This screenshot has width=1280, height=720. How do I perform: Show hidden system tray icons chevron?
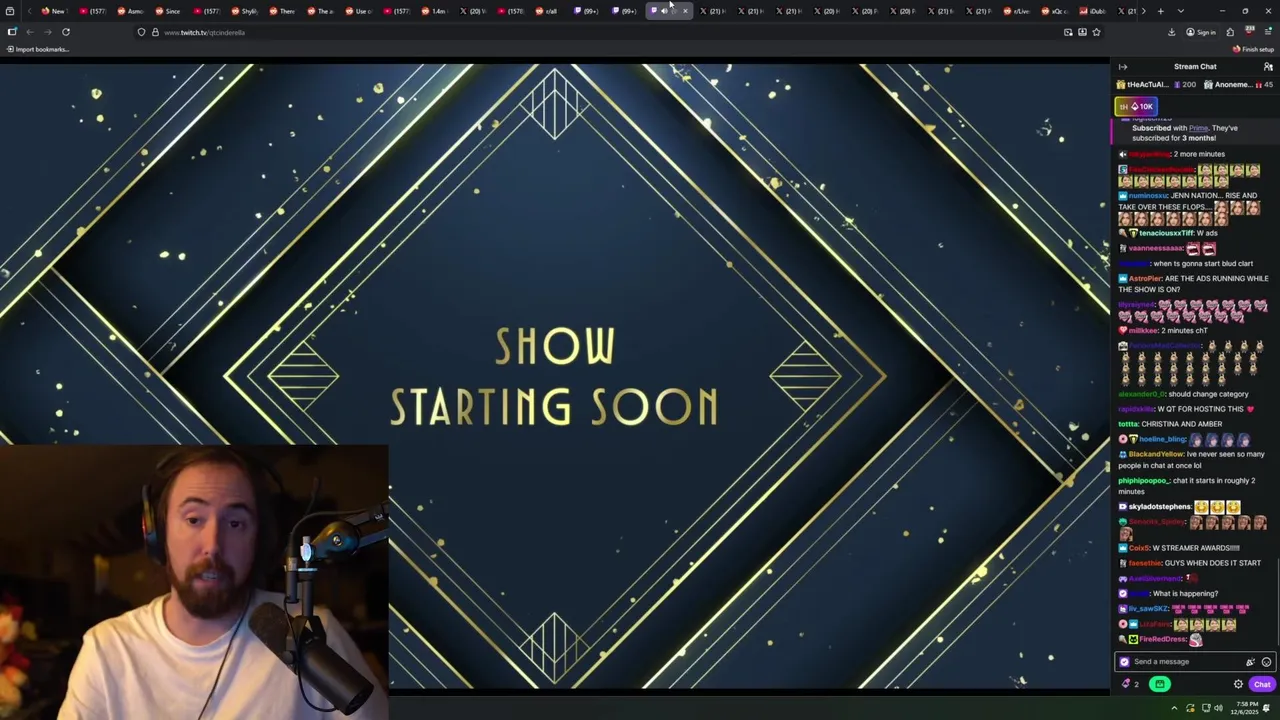click(x=1175, y=708)
